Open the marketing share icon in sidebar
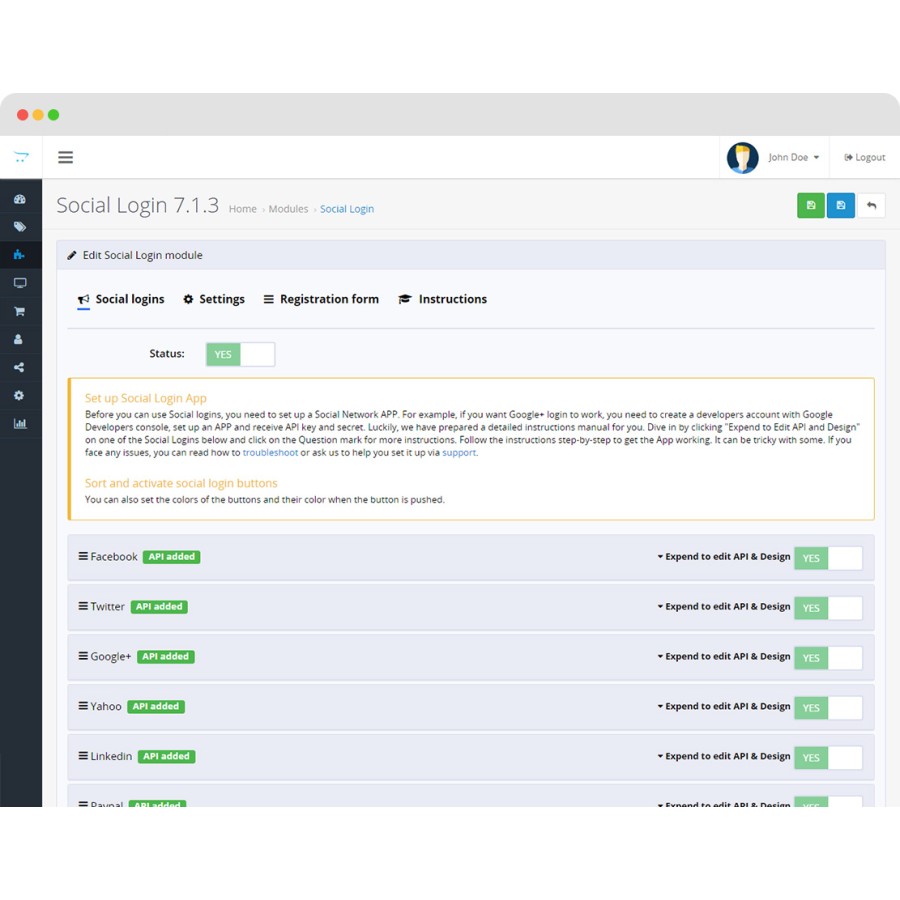The height and width of the screenshot is (900, 900). coord(19,367)
